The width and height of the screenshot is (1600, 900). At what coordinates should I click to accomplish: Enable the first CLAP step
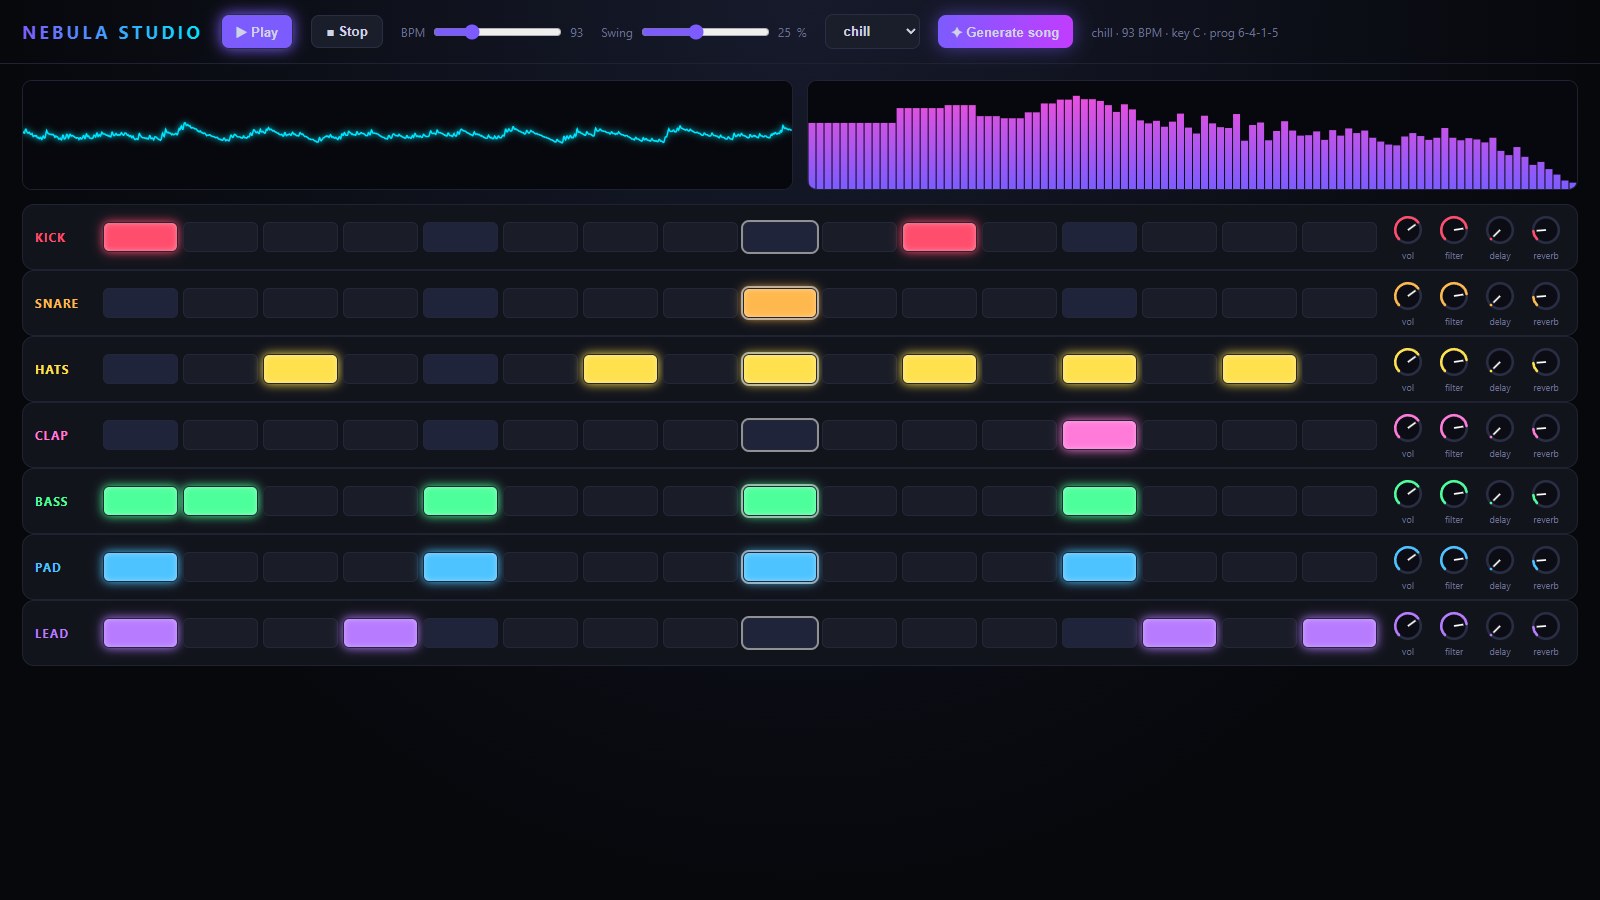(140, 435)
